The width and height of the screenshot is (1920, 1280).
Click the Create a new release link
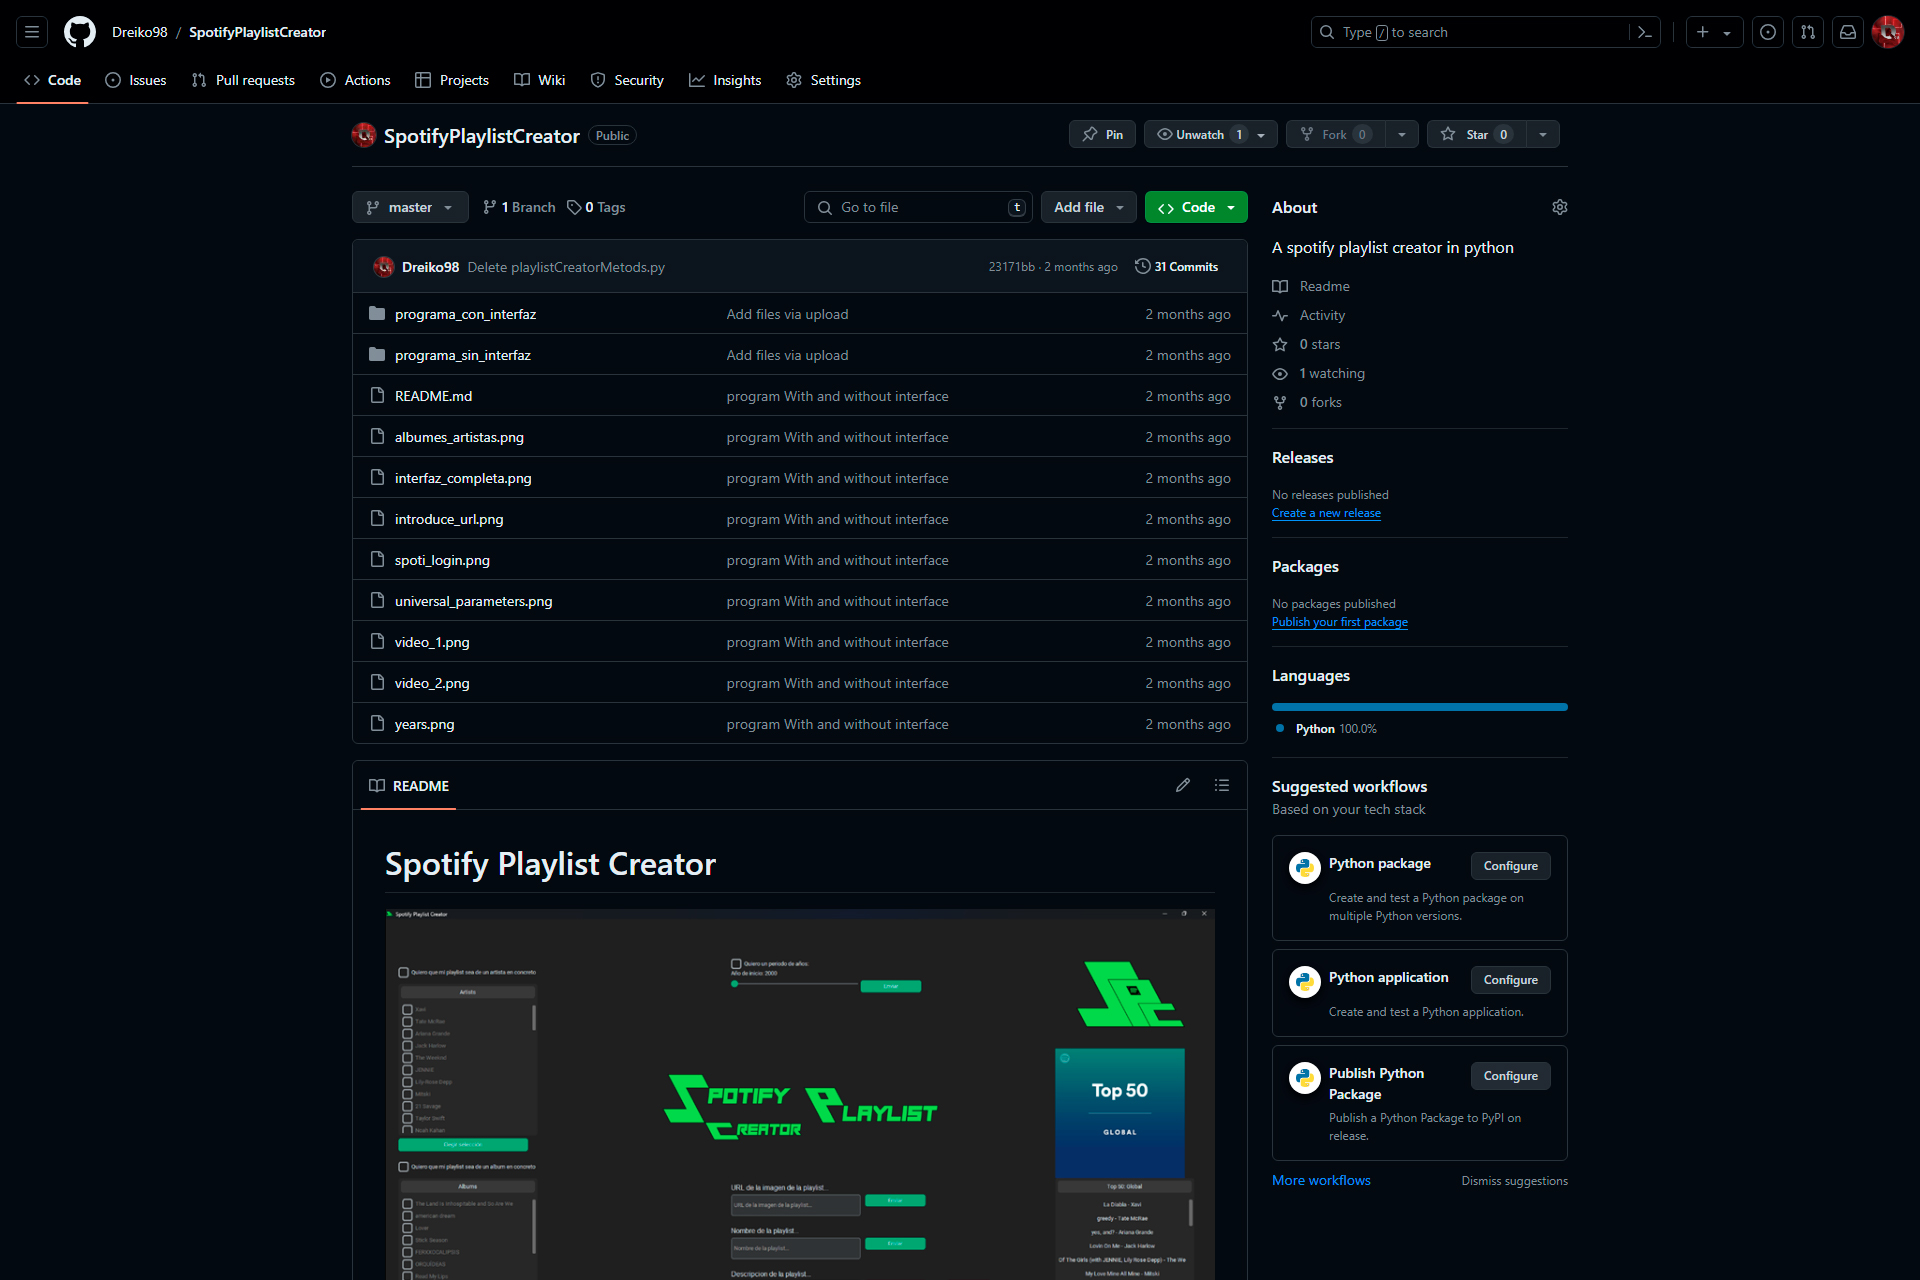1326,513
